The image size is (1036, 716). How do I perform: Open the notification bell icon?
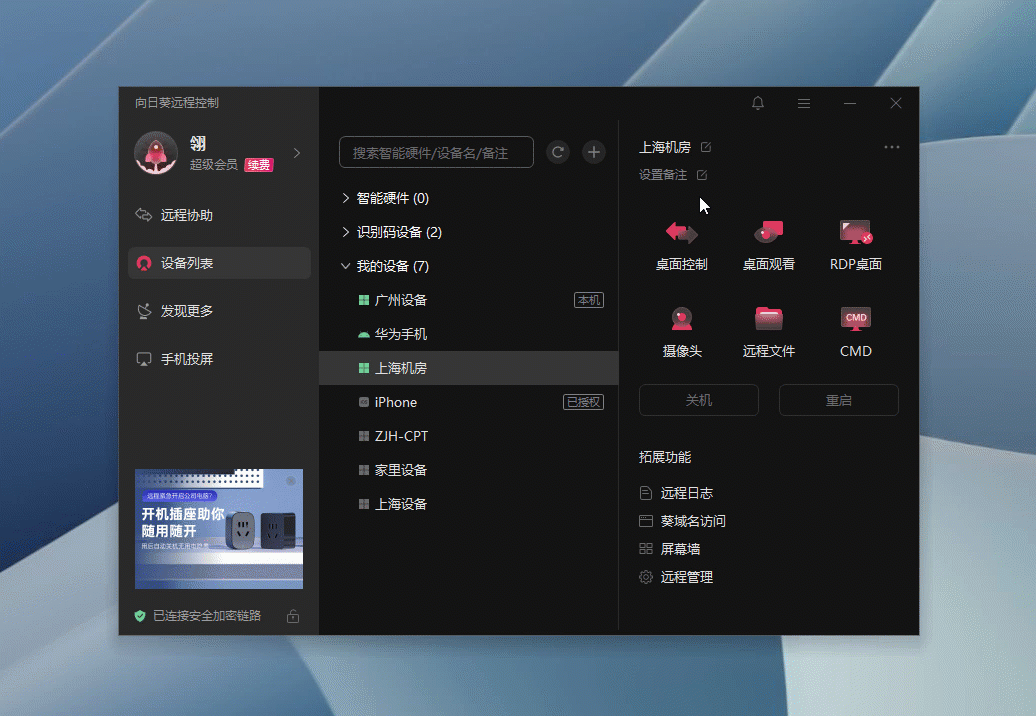point(758,103)
